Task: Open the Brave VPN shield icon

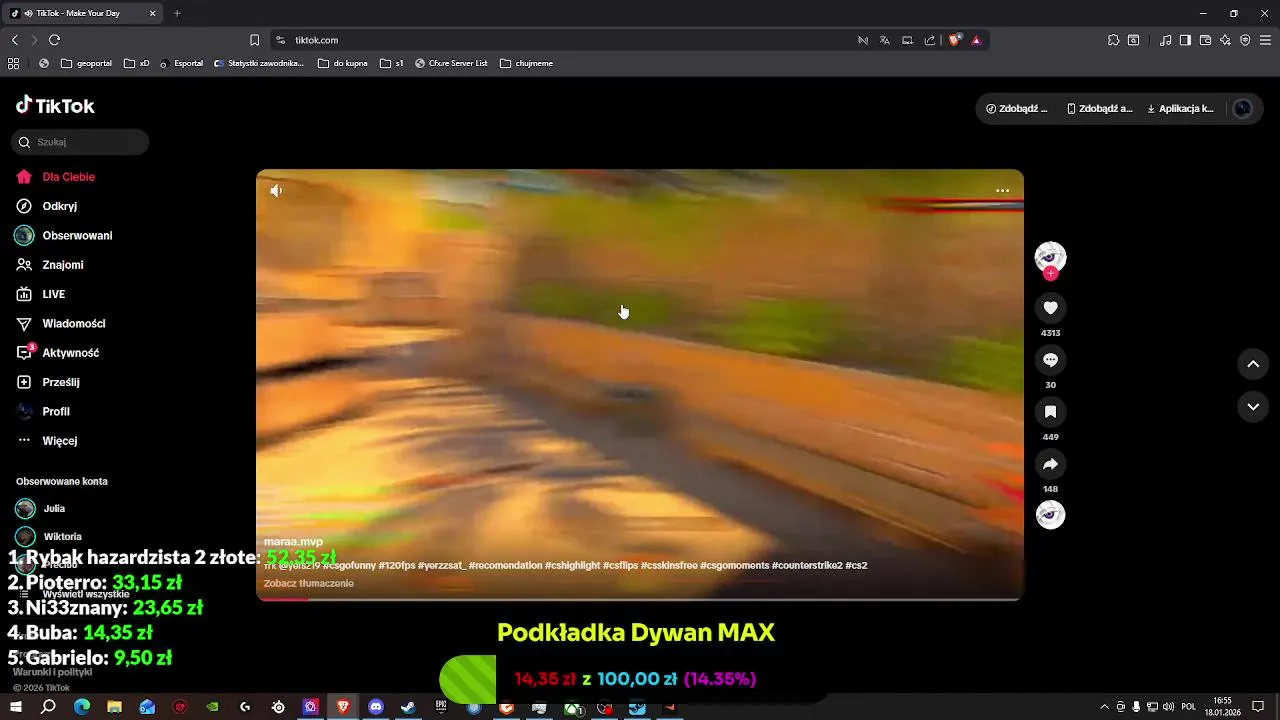Action: 1245,40
